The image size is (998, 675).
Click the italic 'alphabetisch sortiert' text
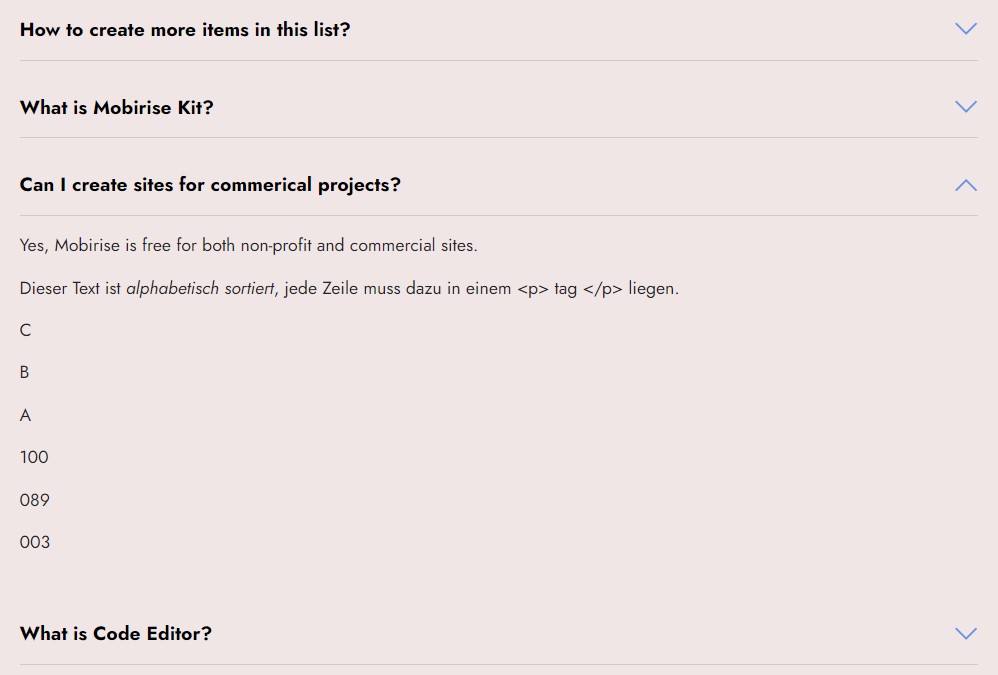(x=200, y=289)
